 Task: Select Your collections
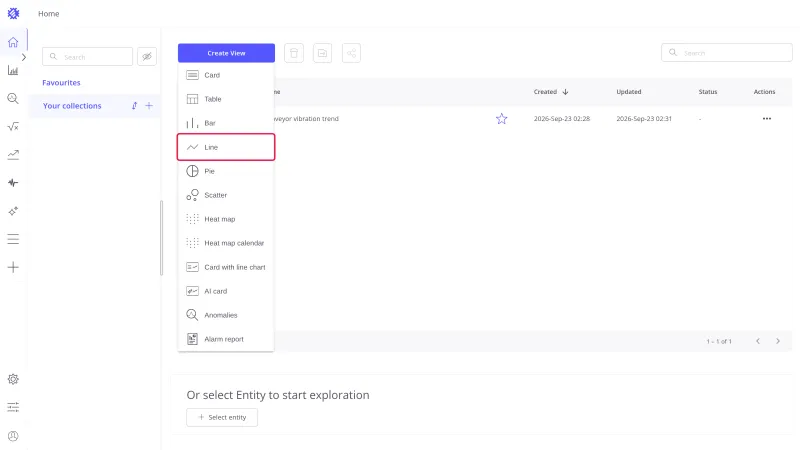pyautogui.click(x=72, y=106)
